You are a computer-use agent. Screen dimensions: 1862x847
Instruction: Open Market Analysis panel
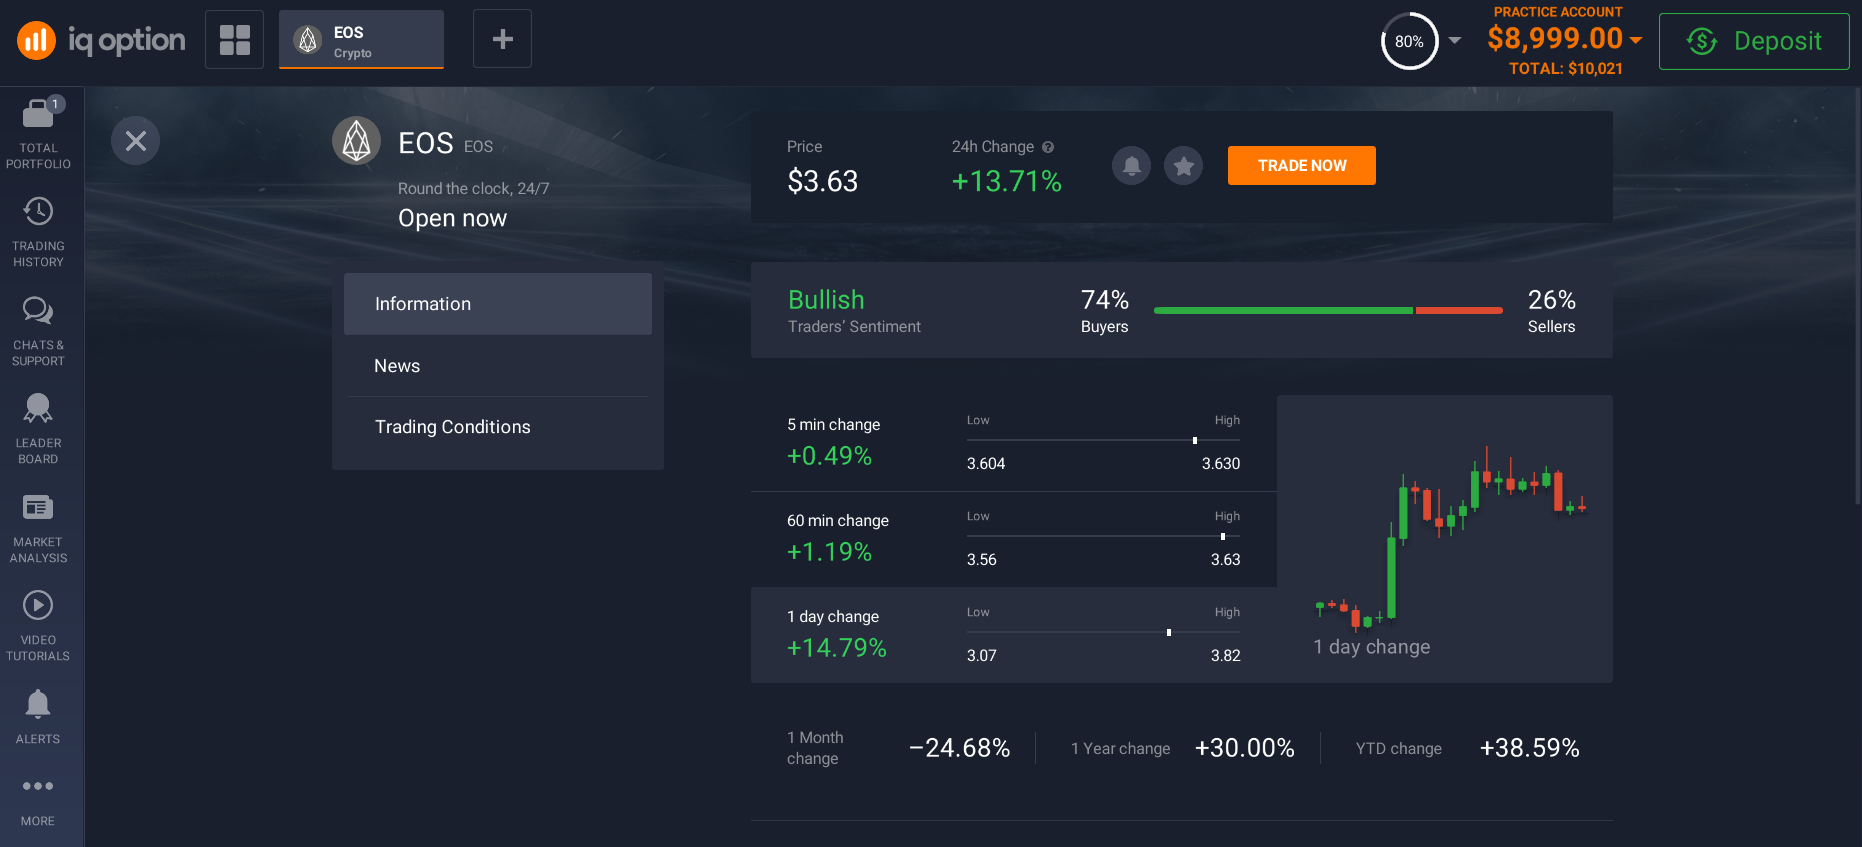click(x=38, y=529)
